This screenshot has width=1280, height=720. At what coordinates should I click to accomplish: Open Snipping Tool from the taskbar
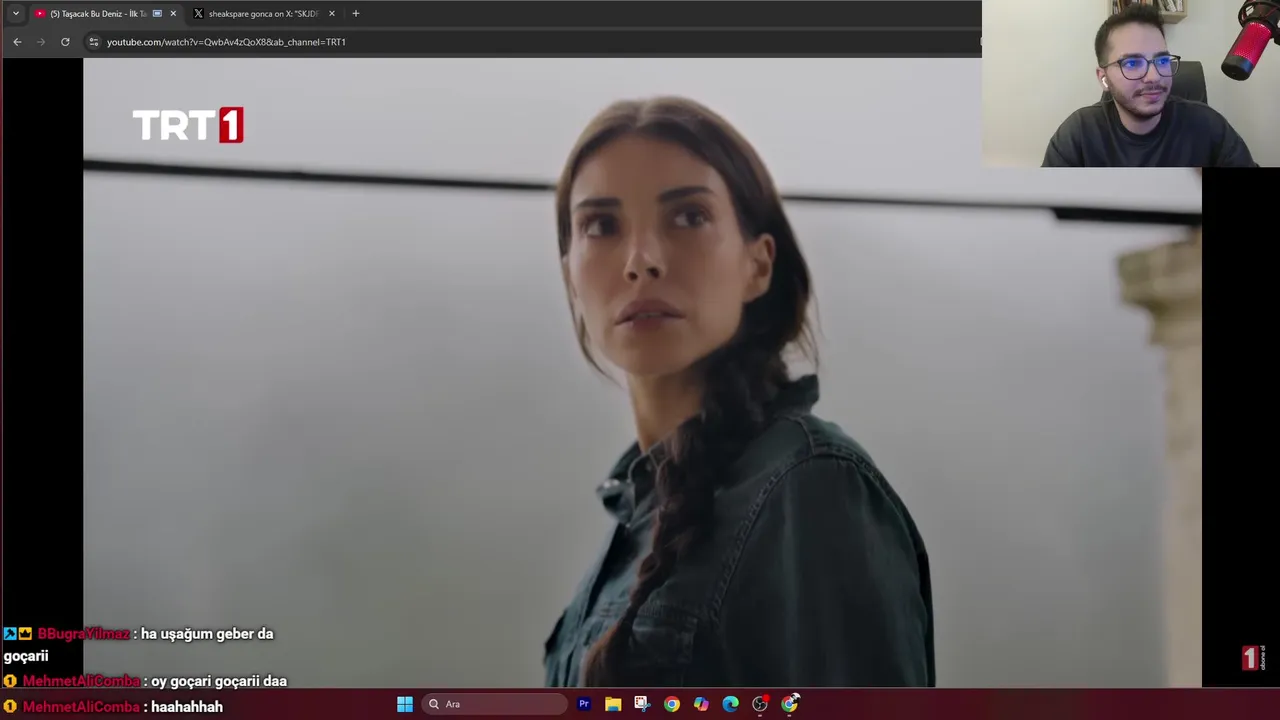[642, 704]
